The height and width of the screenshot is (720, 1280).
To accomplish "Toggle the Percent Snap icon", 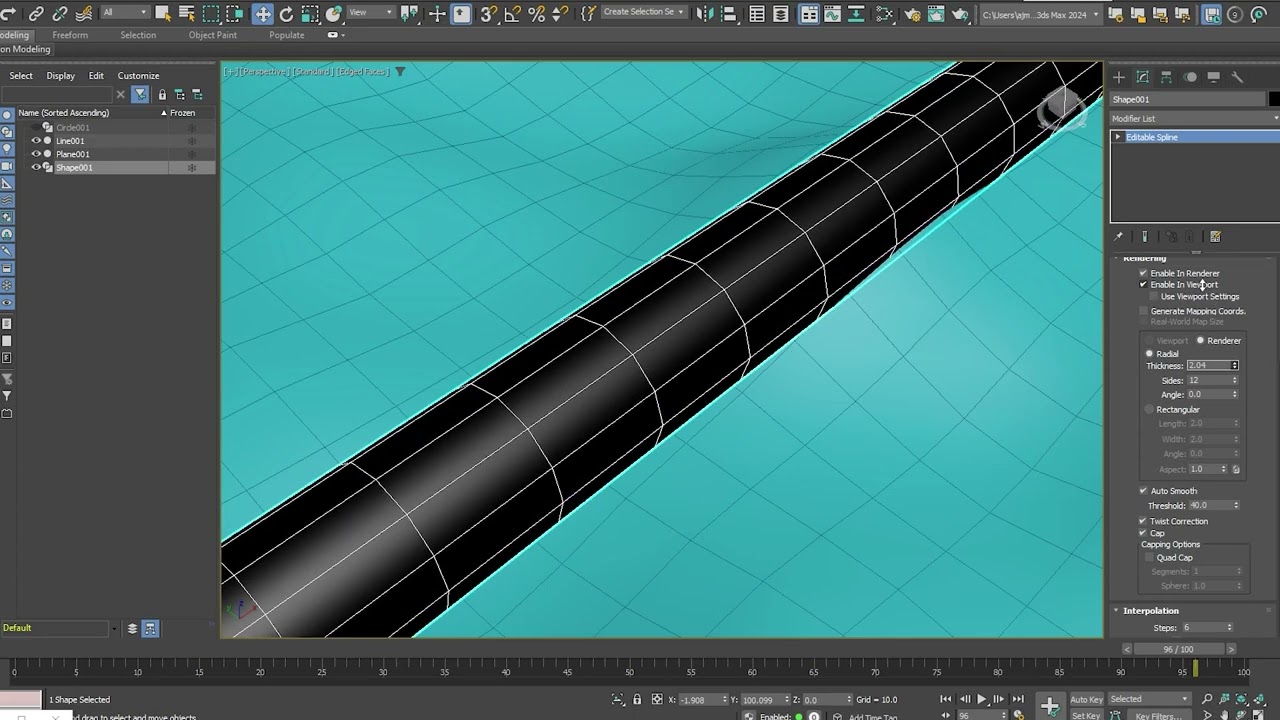I will click(x=537, y=14).
